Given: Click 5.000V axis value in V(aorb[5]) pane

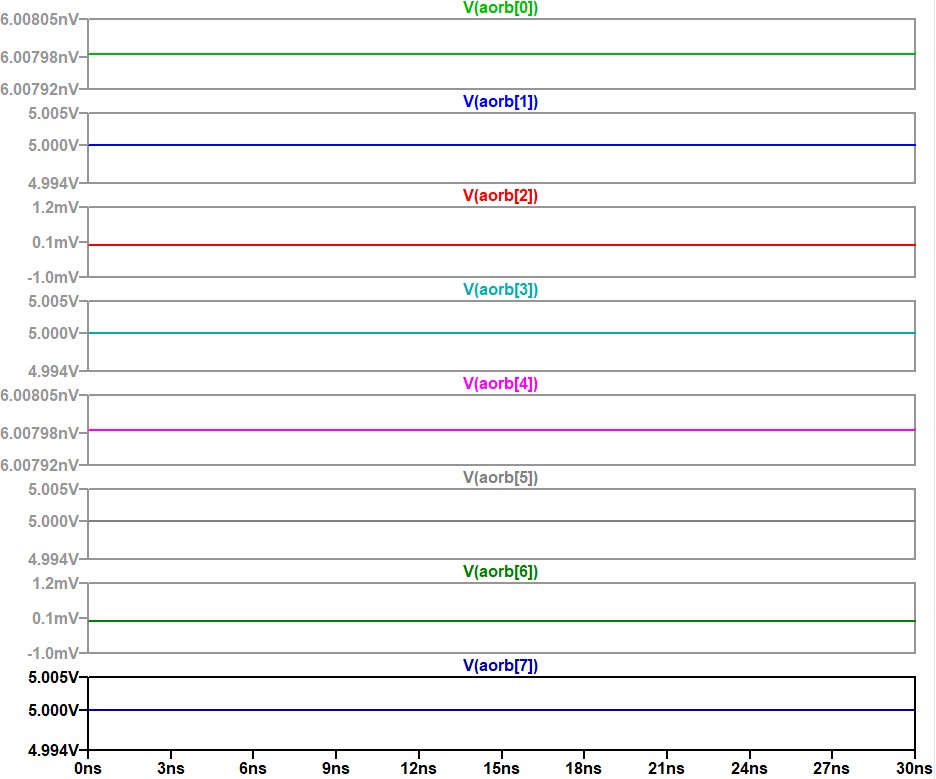Looking at the screenshot, I should [x=53, y=522].
